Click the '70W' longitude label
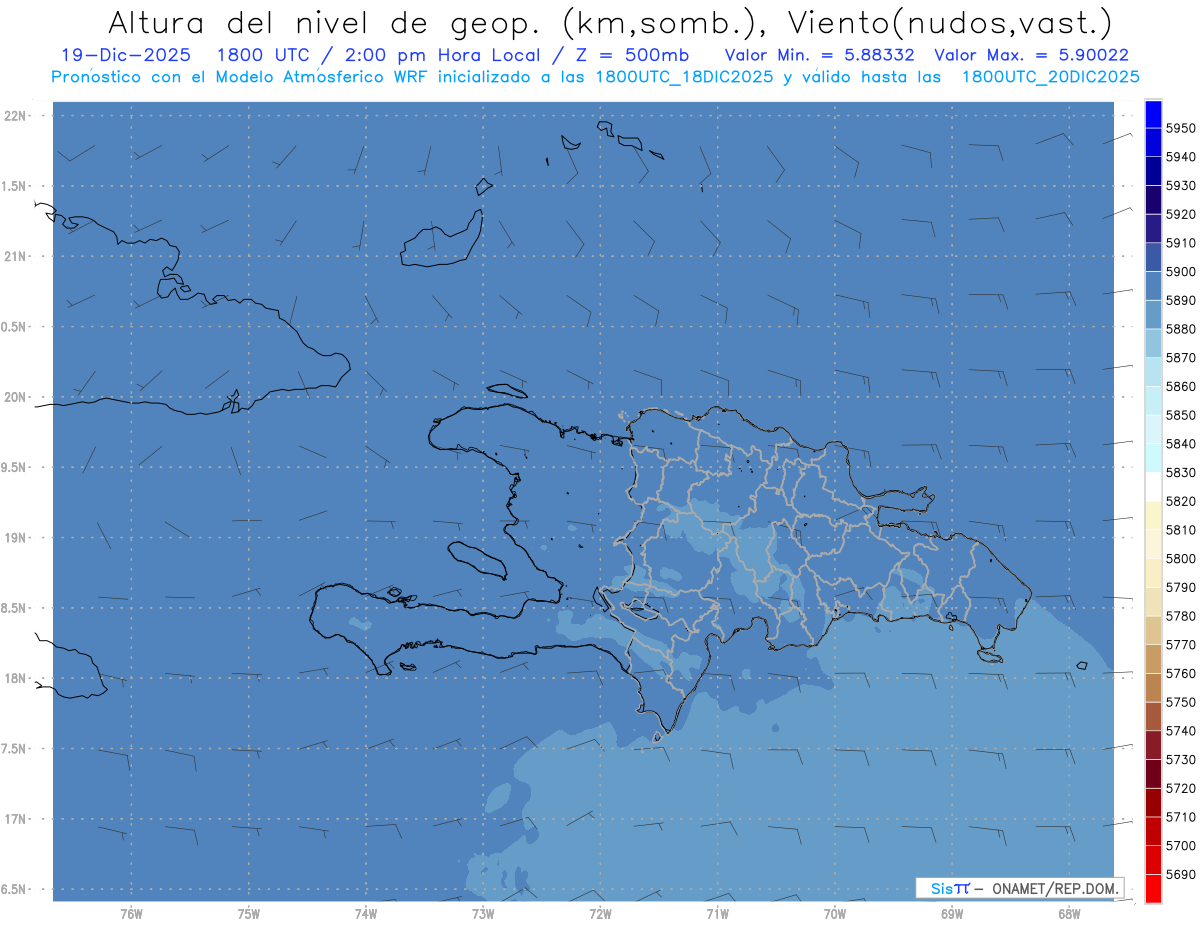 click(835, 914)
